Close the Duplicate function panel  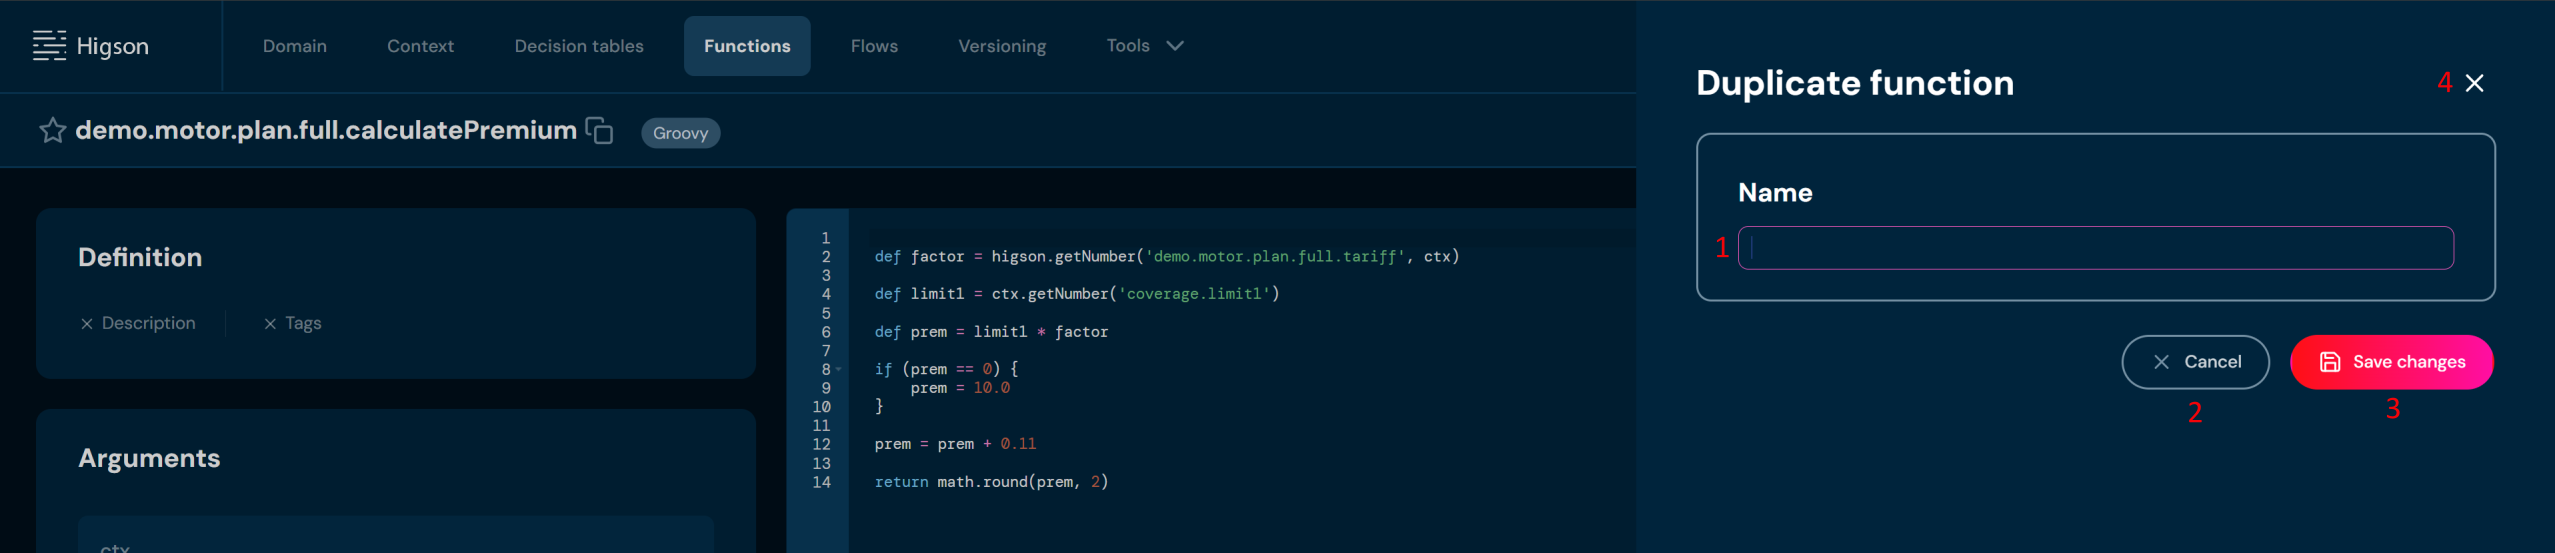point(2474,83)
